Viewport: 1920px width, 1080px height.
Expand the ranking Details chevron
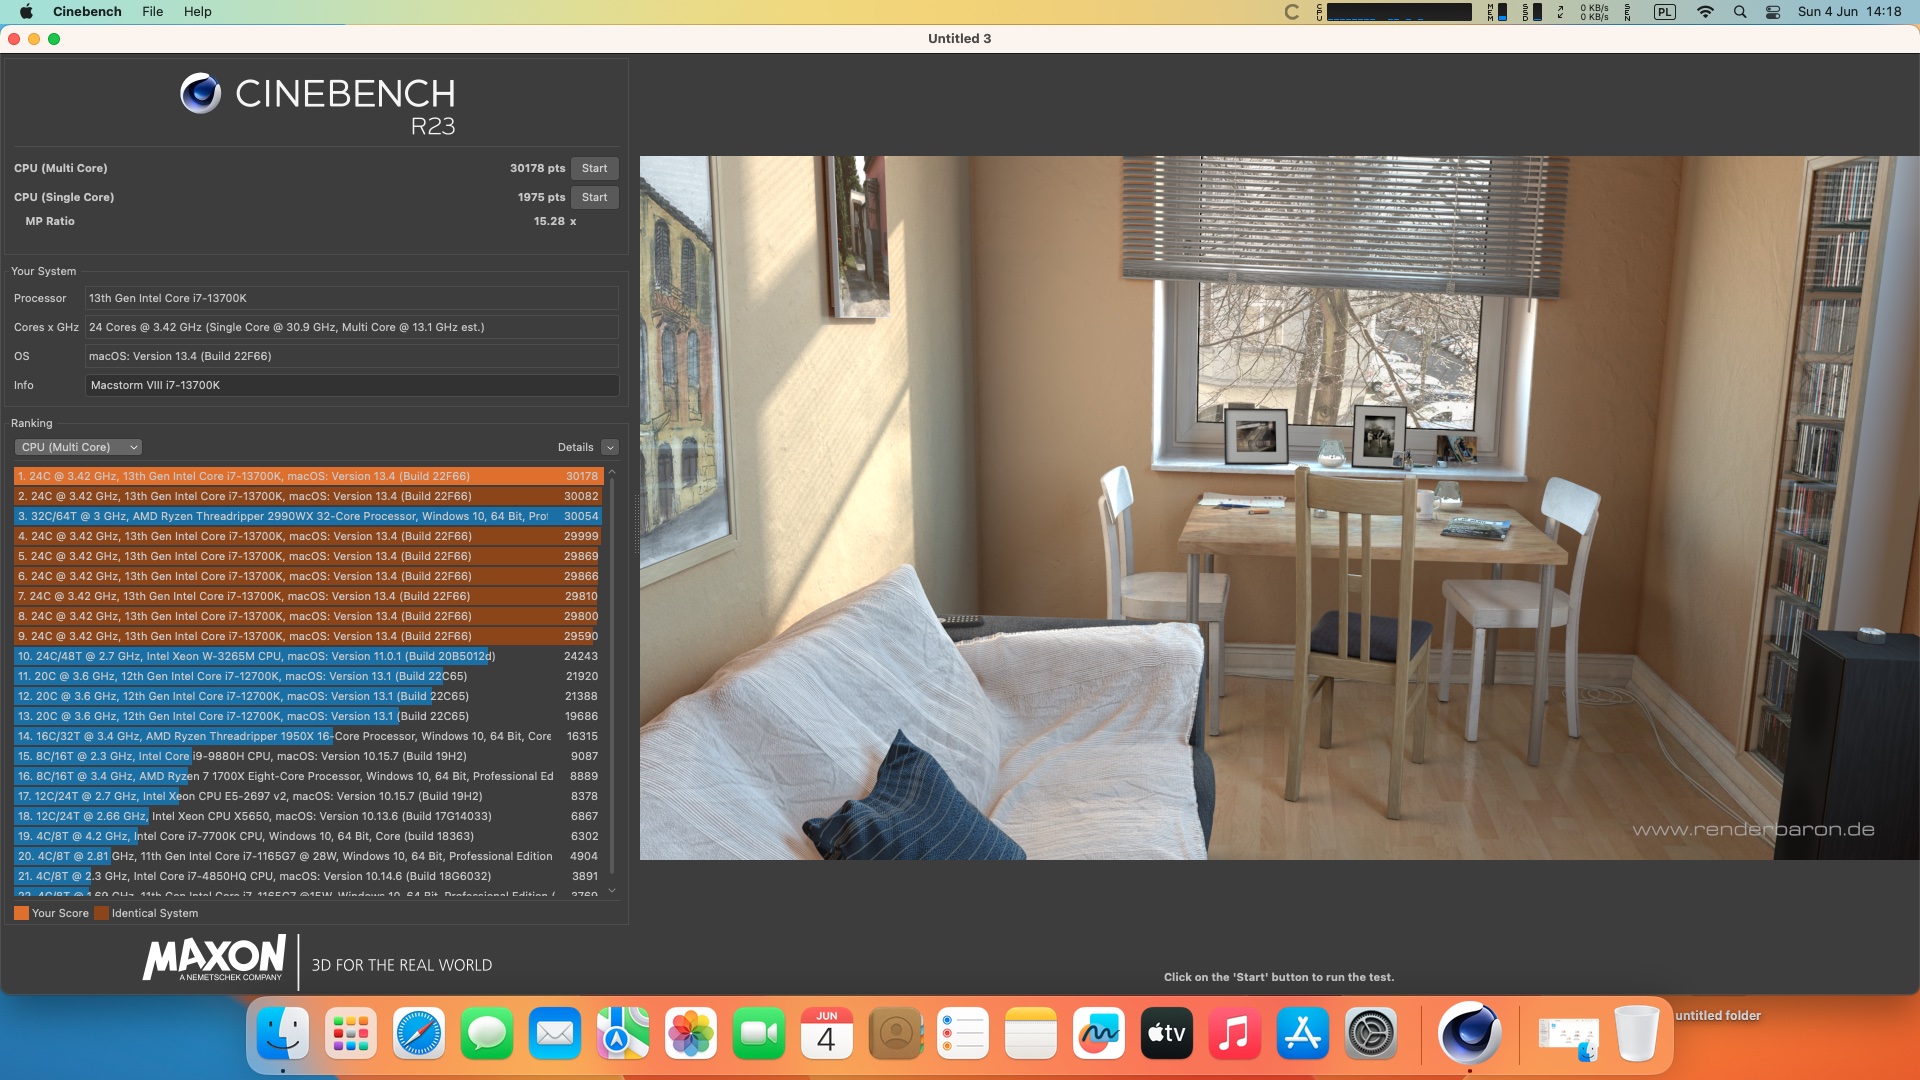610,448
